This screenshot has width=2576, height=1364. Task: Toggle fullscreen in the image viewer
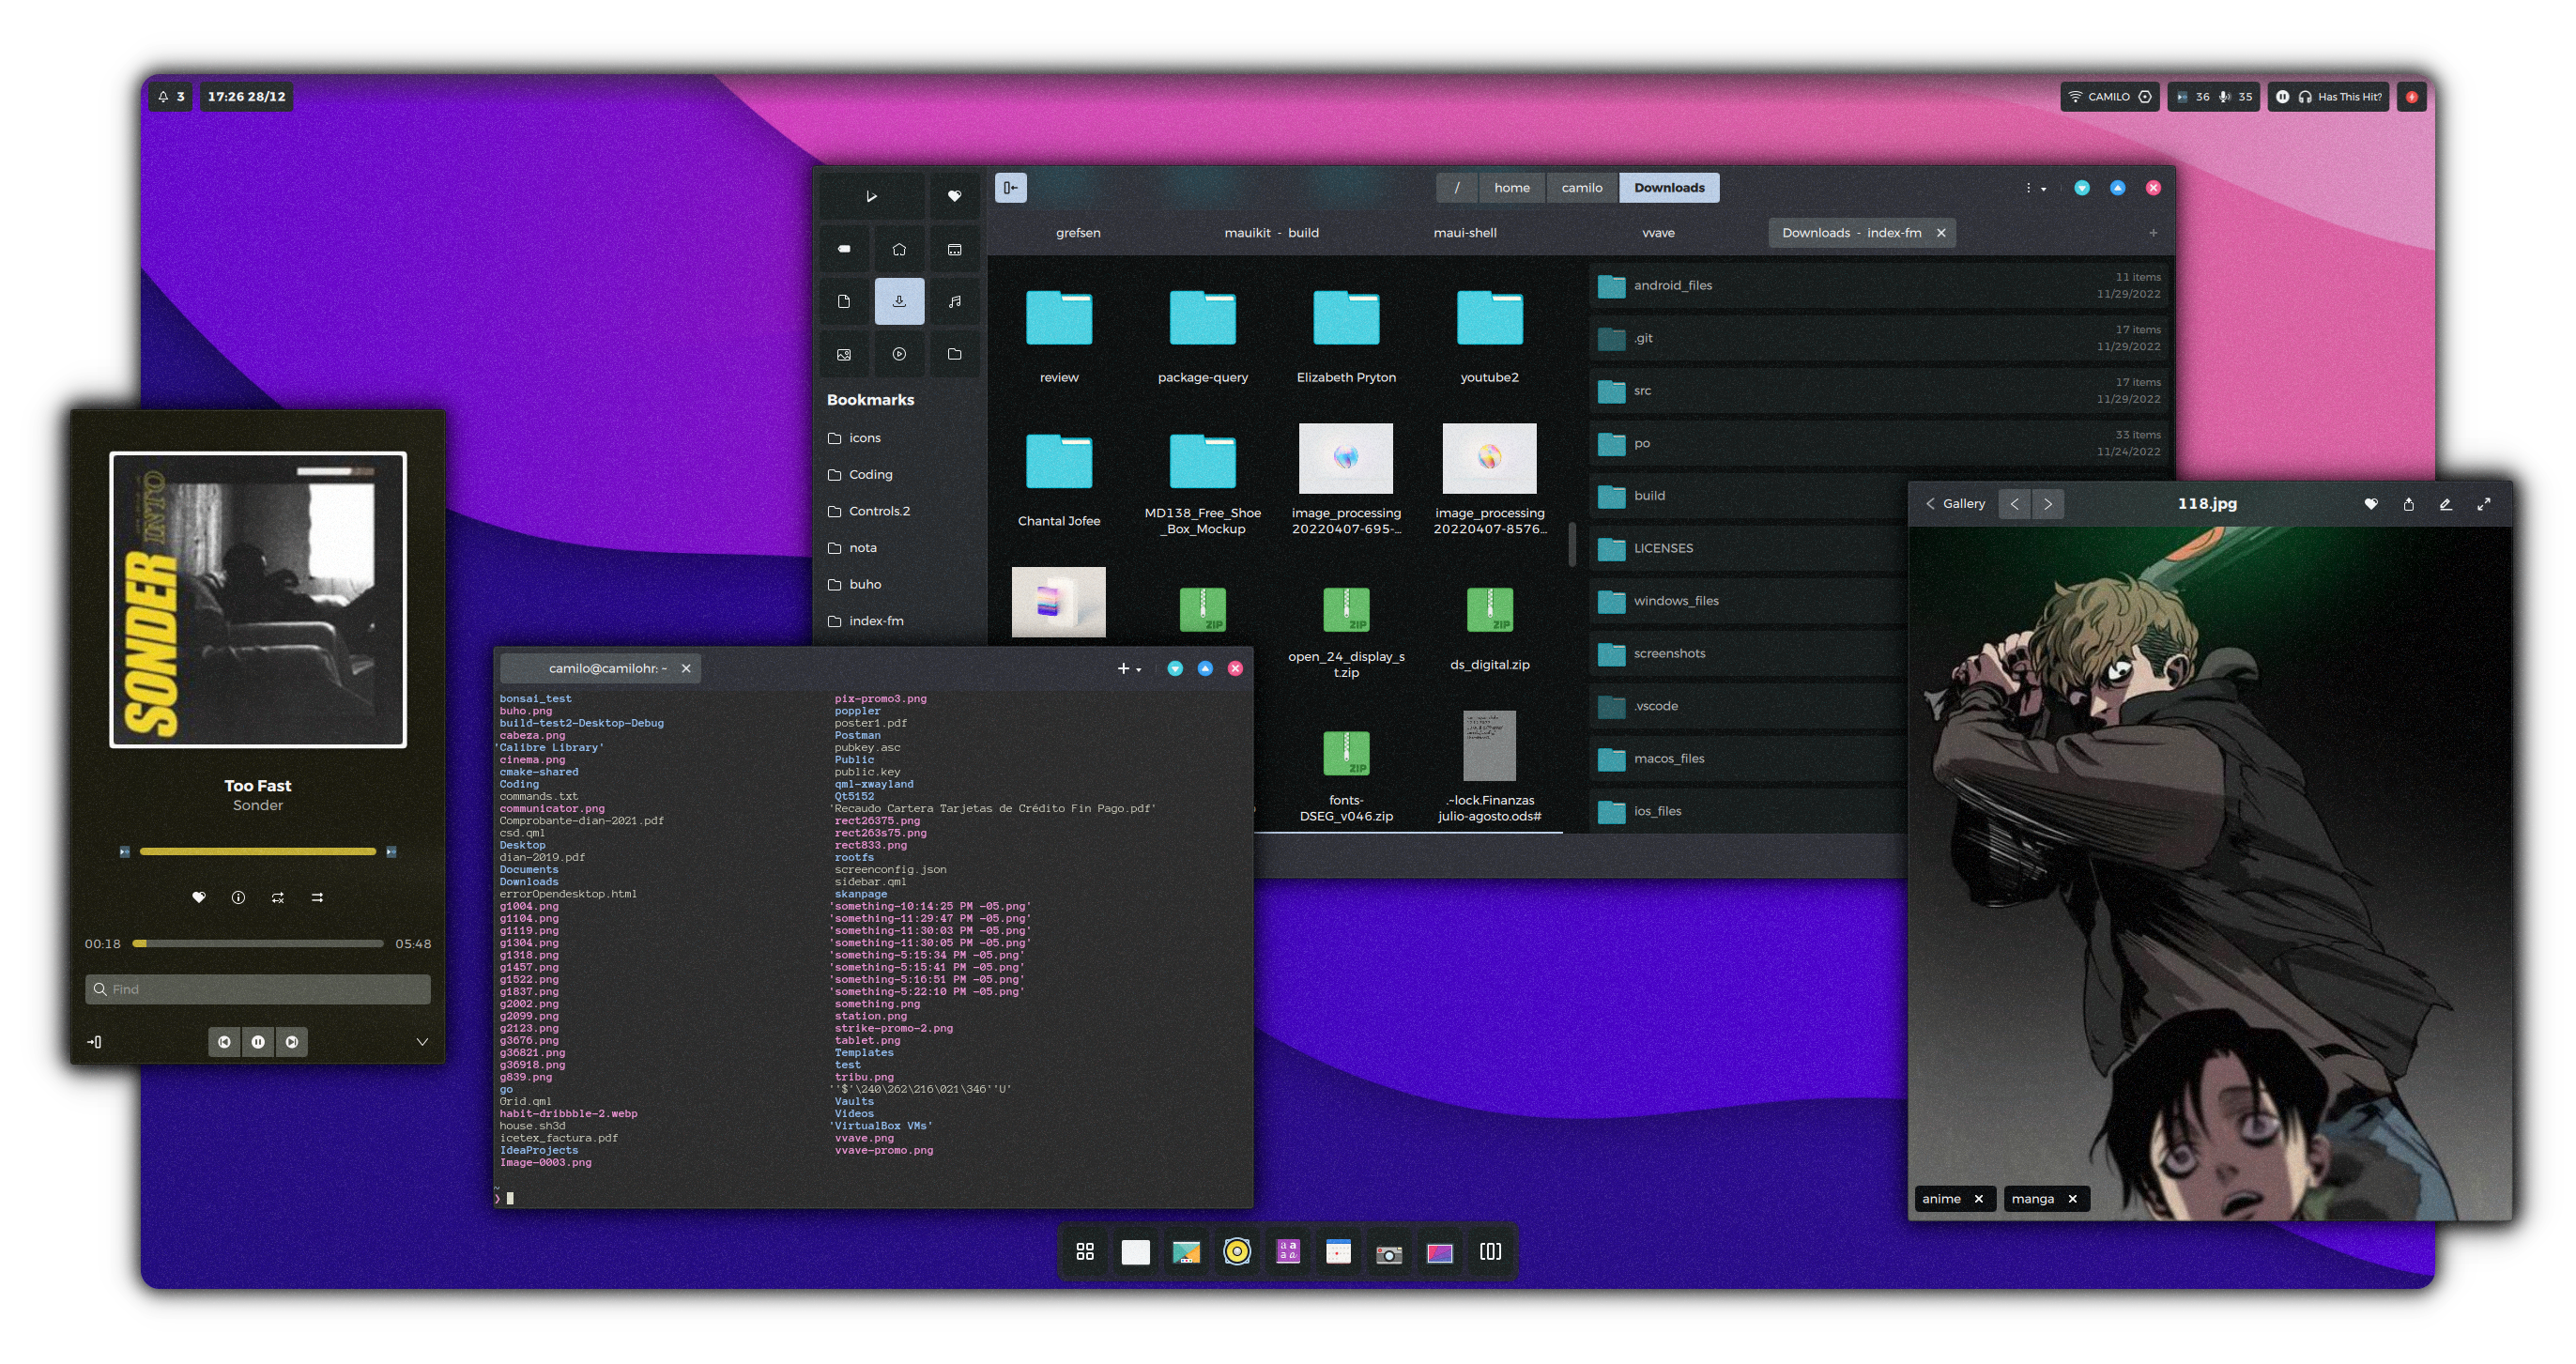click(x=2483, y=504)
